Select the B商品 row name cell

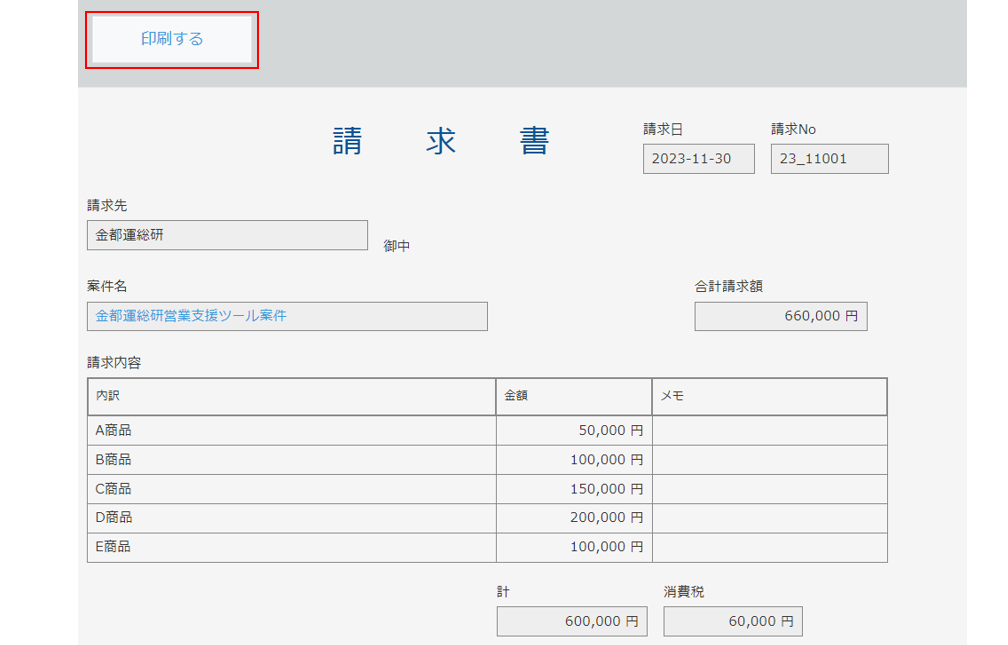[291, 460]
